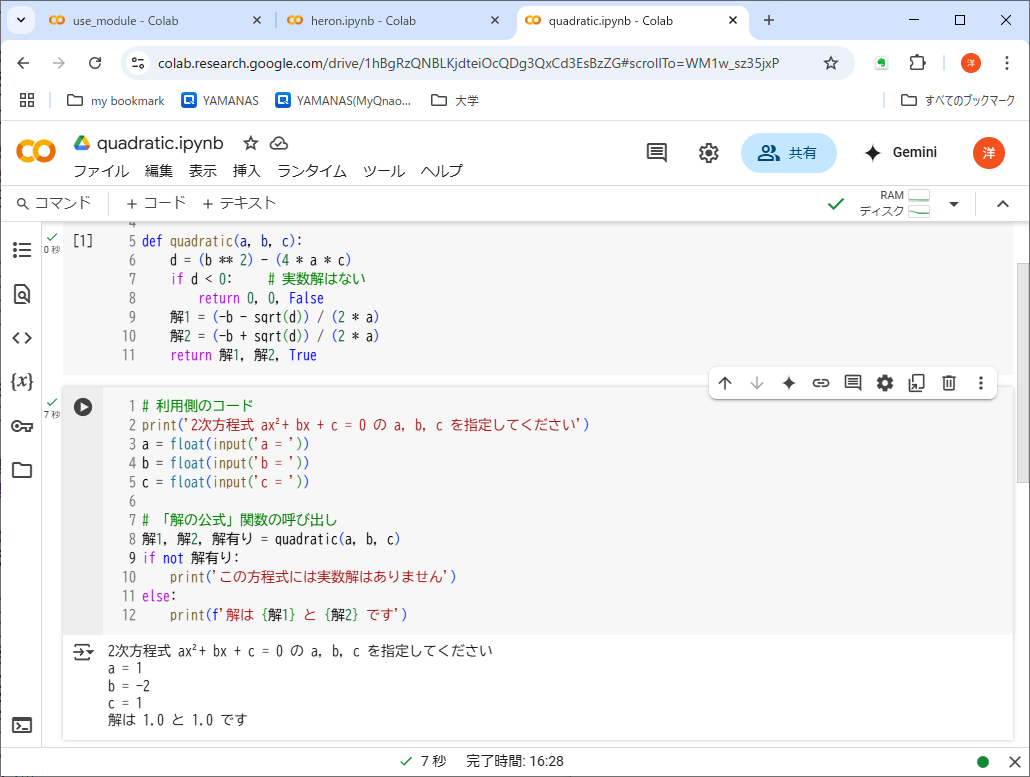The width and height of the screenshot is (1030, 777).
Task: Open the Chrome apps grid shortcut
Action: pyautogui.click(x=27, y=100)
